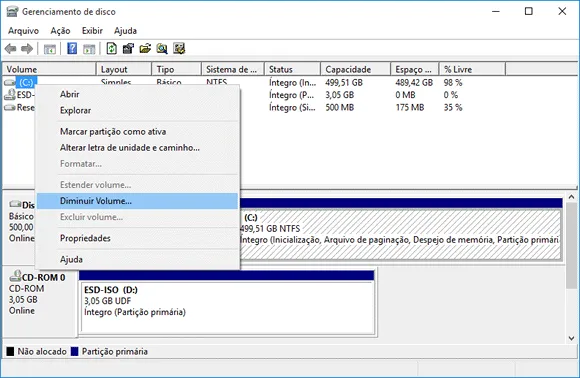
Task: Choose Ajuda in the context menu
Action: coord(137,260)
